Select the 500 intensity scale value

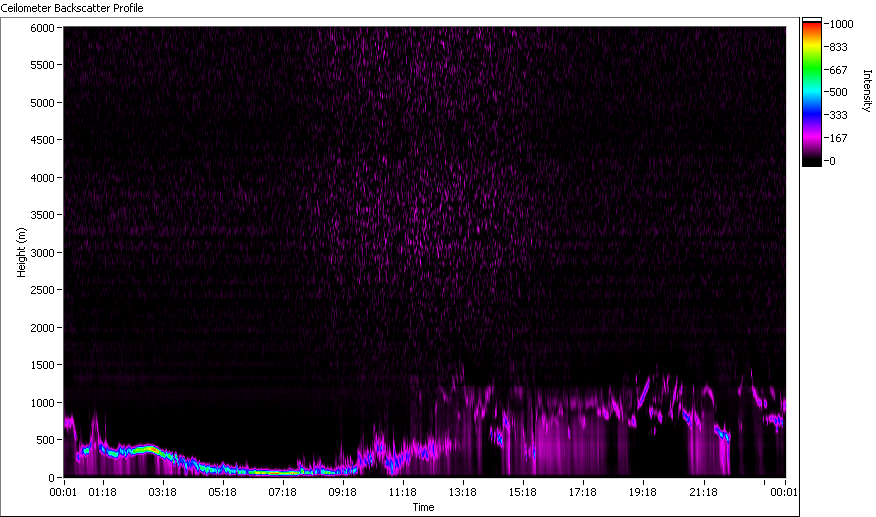pyautogui.click(x=838, y=92)
